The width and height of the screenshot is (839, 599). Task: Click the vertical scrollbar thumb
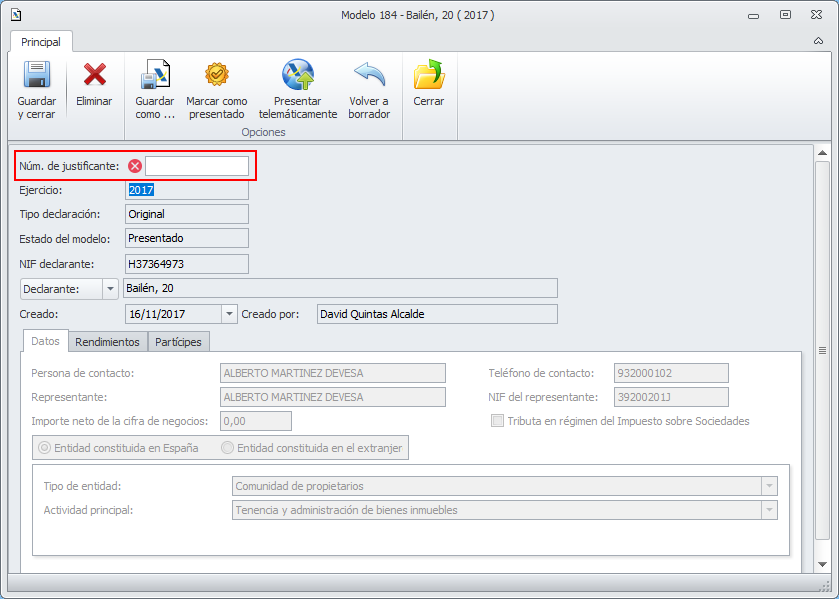coord(822,351)
